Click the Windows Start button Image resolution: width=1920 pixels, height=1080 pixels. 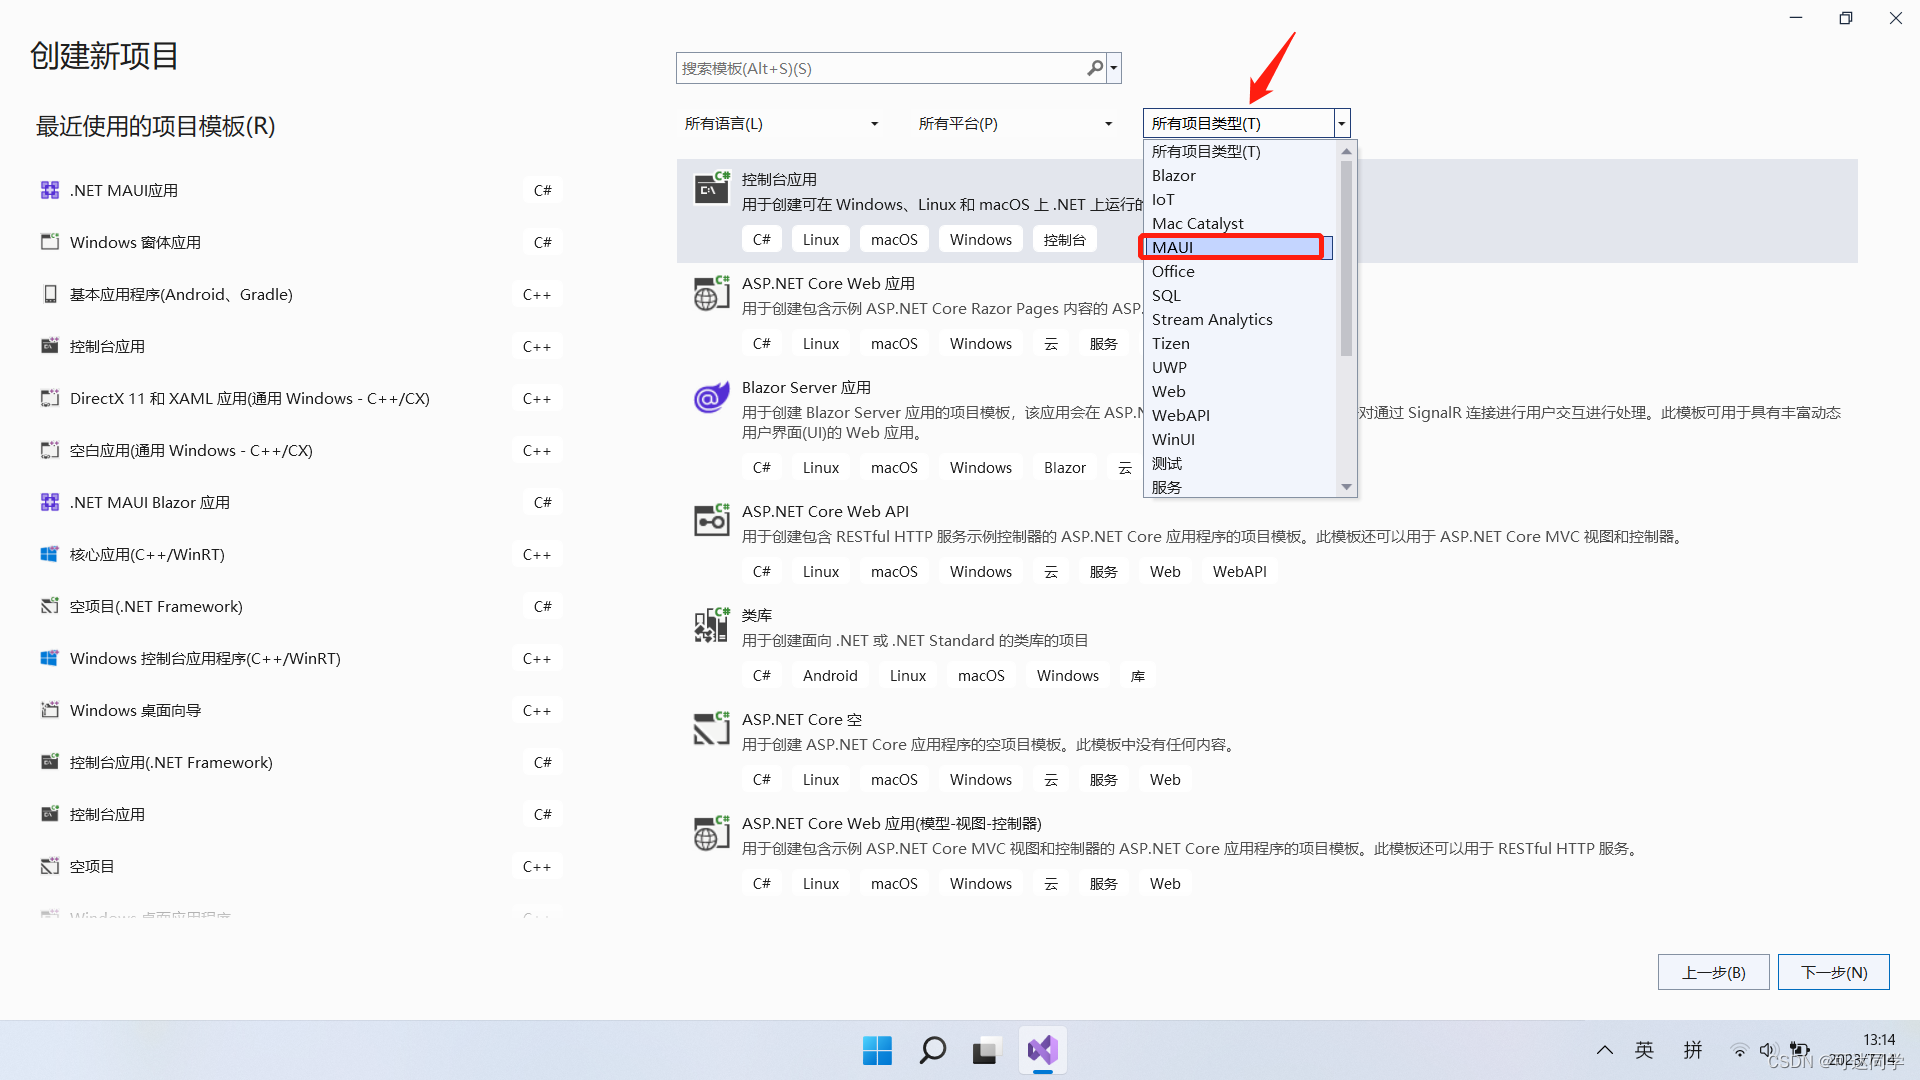tap(877, 1050)
